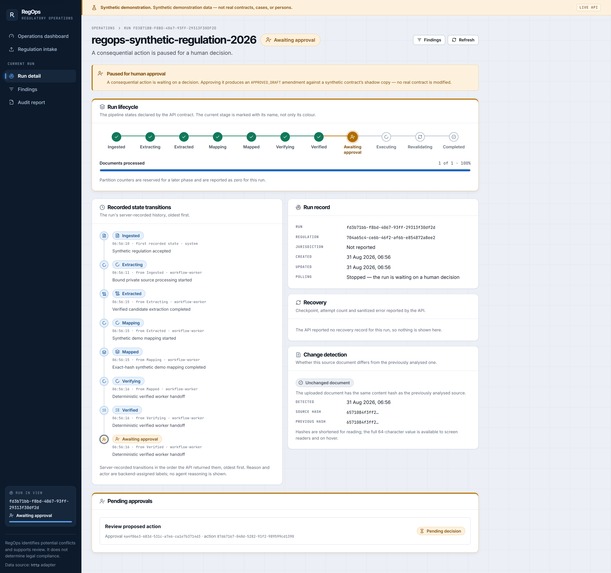This screenshot has width=611, height=573.
Task: Click the Completed lifecycle step circle
Action: click(x=454, y=137)
